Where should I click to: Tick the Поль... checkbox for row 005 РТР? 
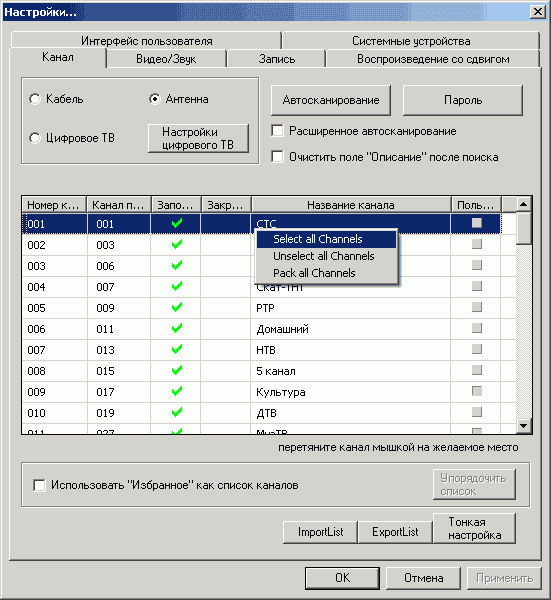pyautogui.click(x=477, y=307)
